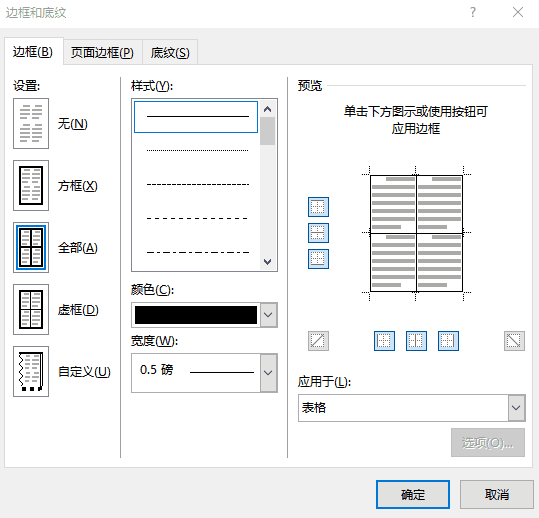Screen dimensions: 539x518
Task: Select the 方框(X) box border icon
Action: (31, 186)
